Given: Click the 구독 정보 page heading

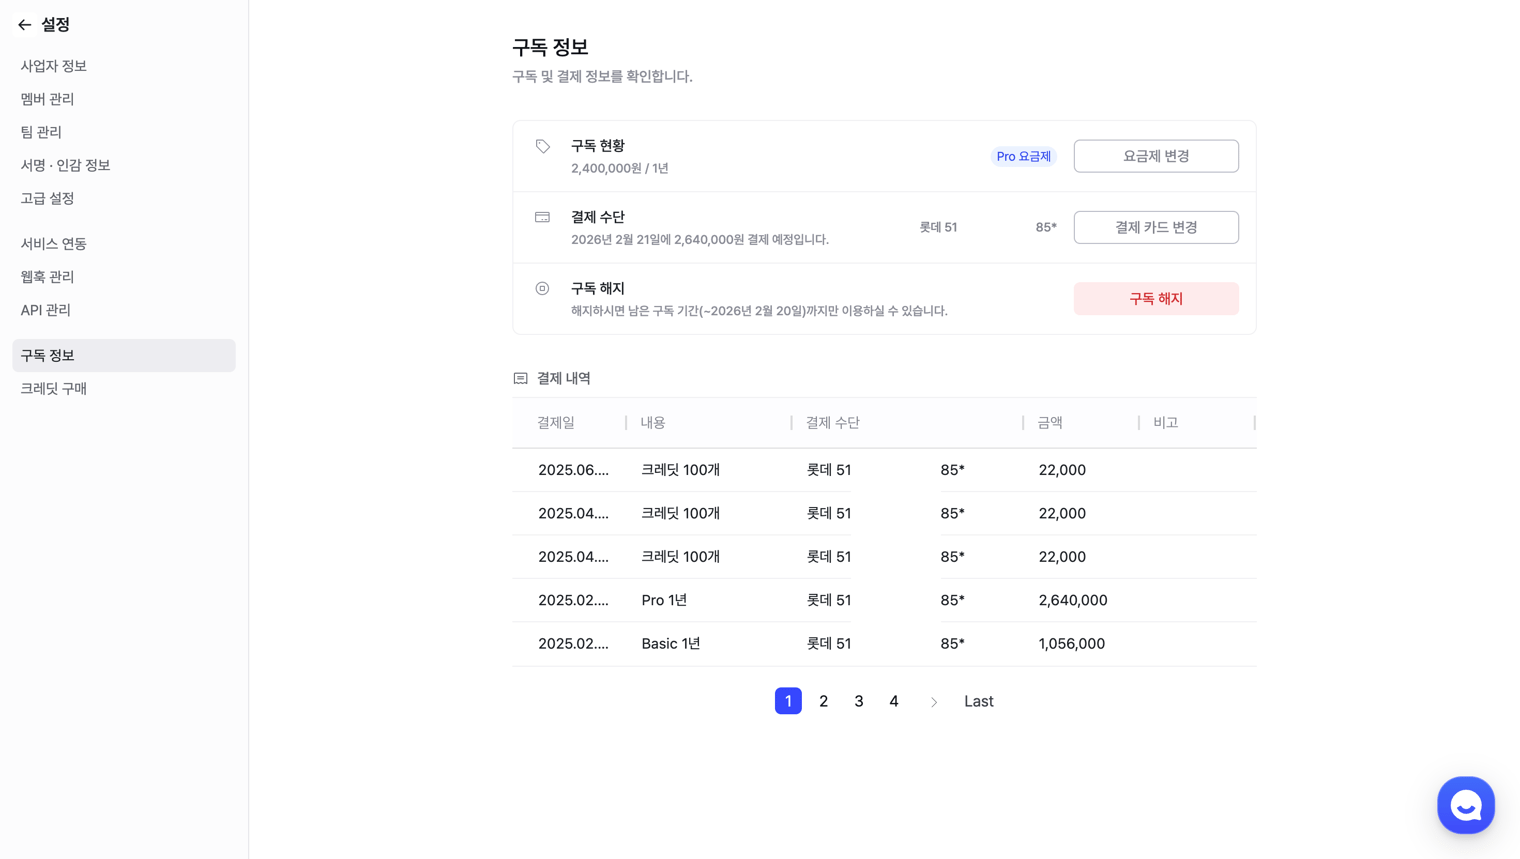Looking at the screenshot, I should 550,47.
